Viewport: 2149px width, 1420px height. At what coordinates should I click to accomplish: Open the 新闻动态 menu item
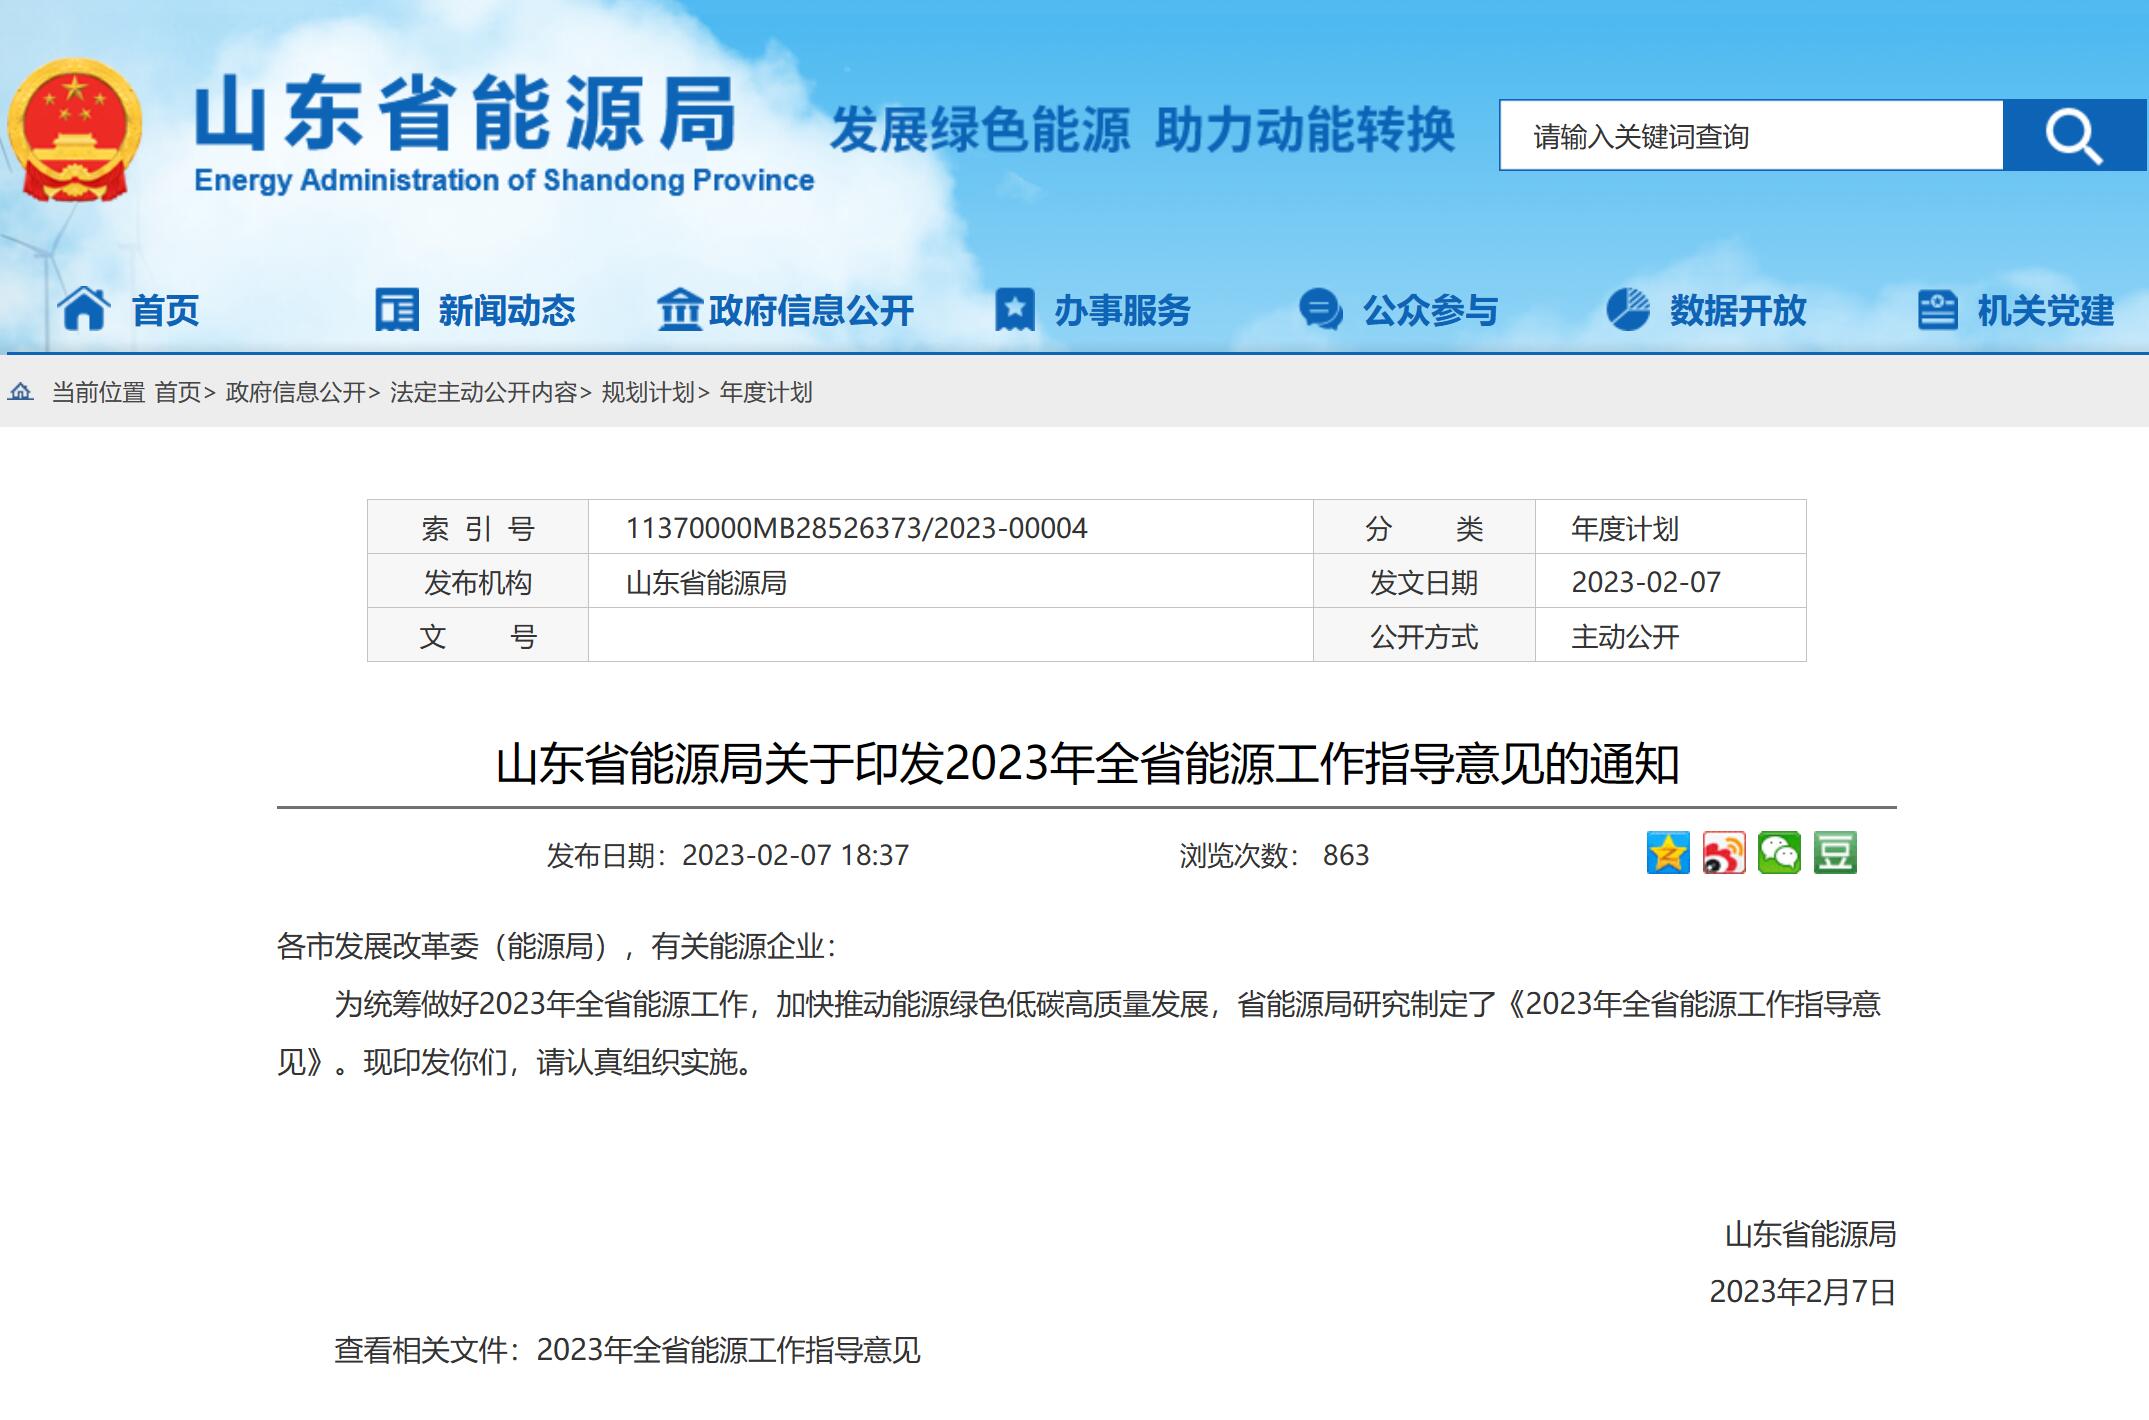(x=507, y=310)
